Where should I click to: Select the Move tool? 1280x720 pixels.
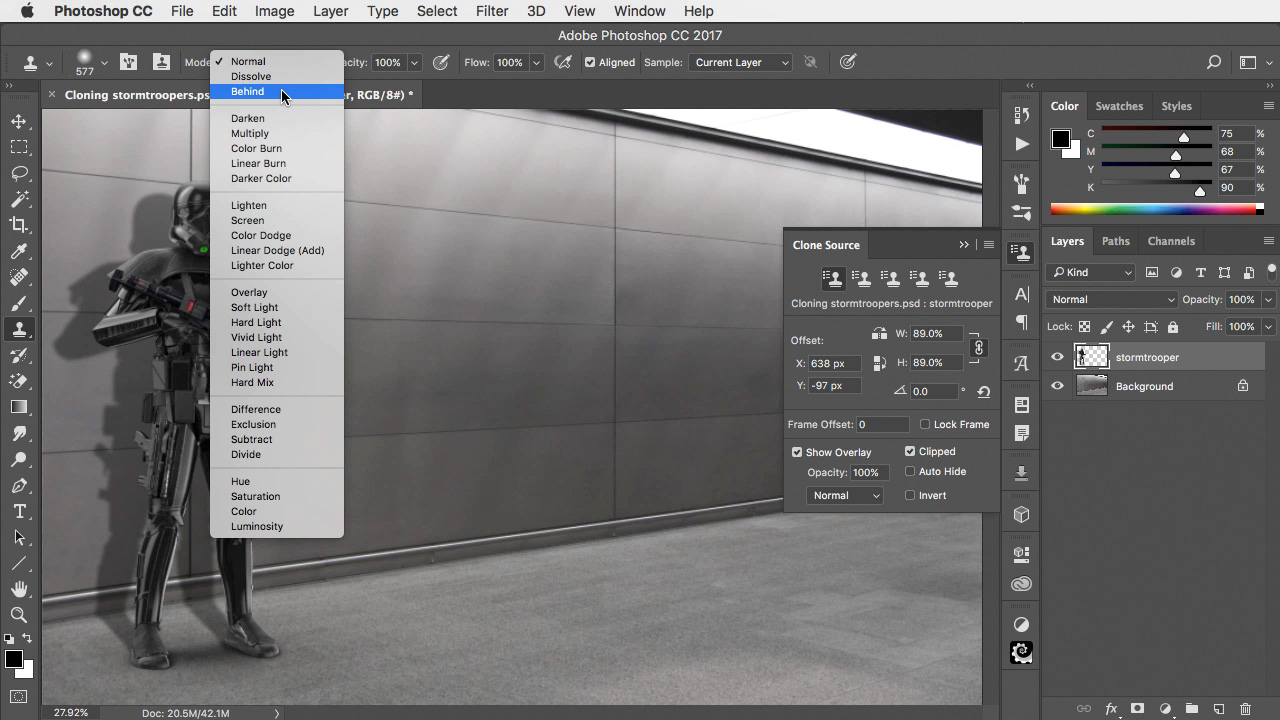pyautogui.click(x=19, y=121)
